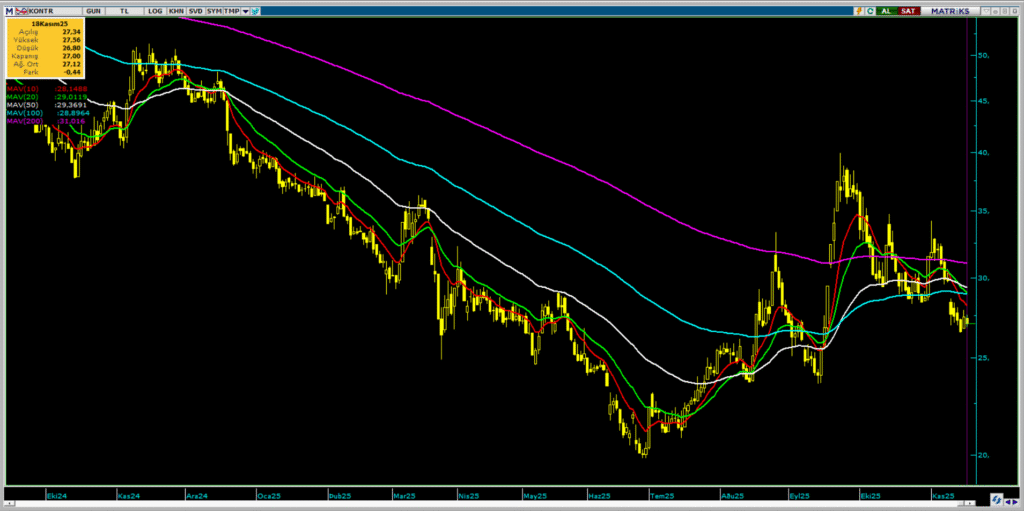
Task: Click the orange lightning bolt icon
Action: click(859, 10)
